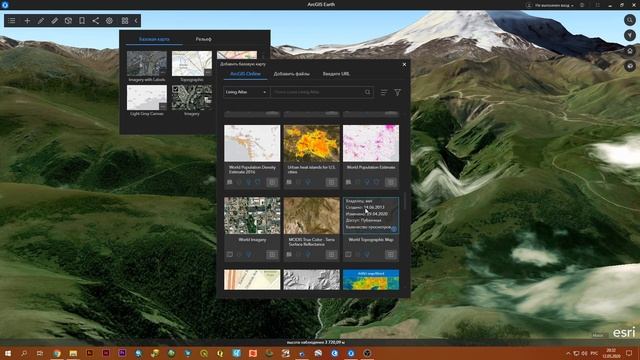Click the blue info icon on World Topographic Map

click(393, 229)
